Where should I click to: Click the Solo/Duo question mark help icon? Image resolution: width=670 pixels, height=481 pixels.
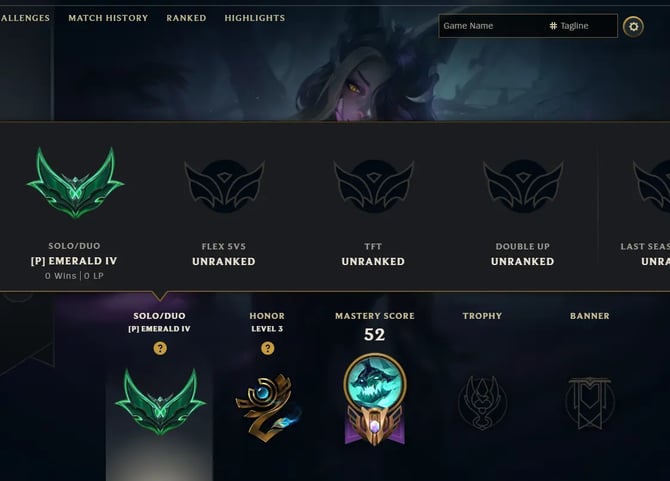click(x=160, y=348)
